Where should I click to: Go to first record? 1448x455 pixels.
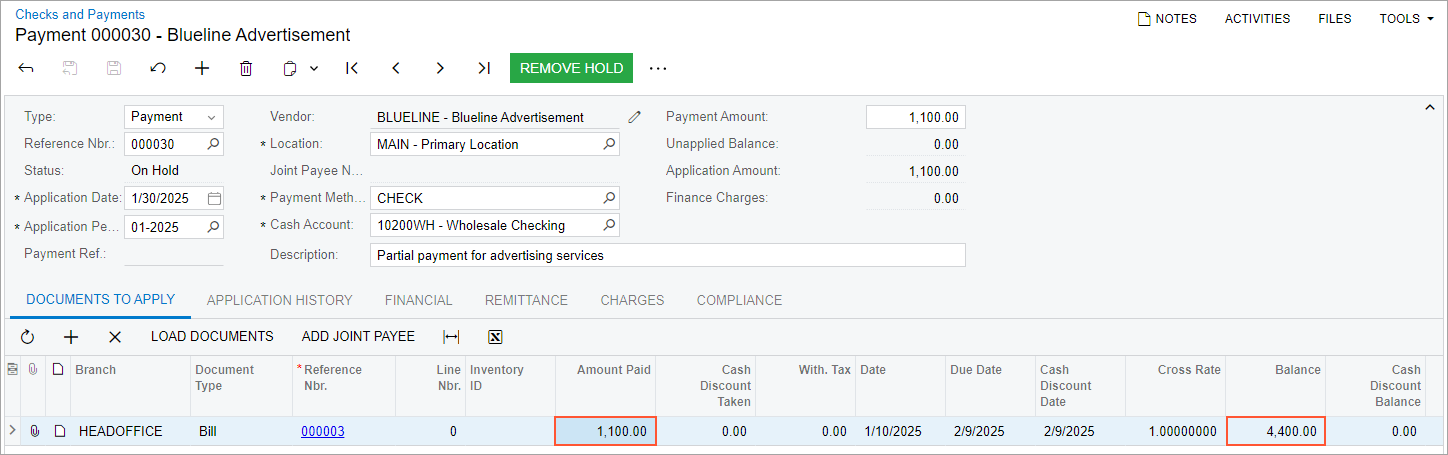352,68
